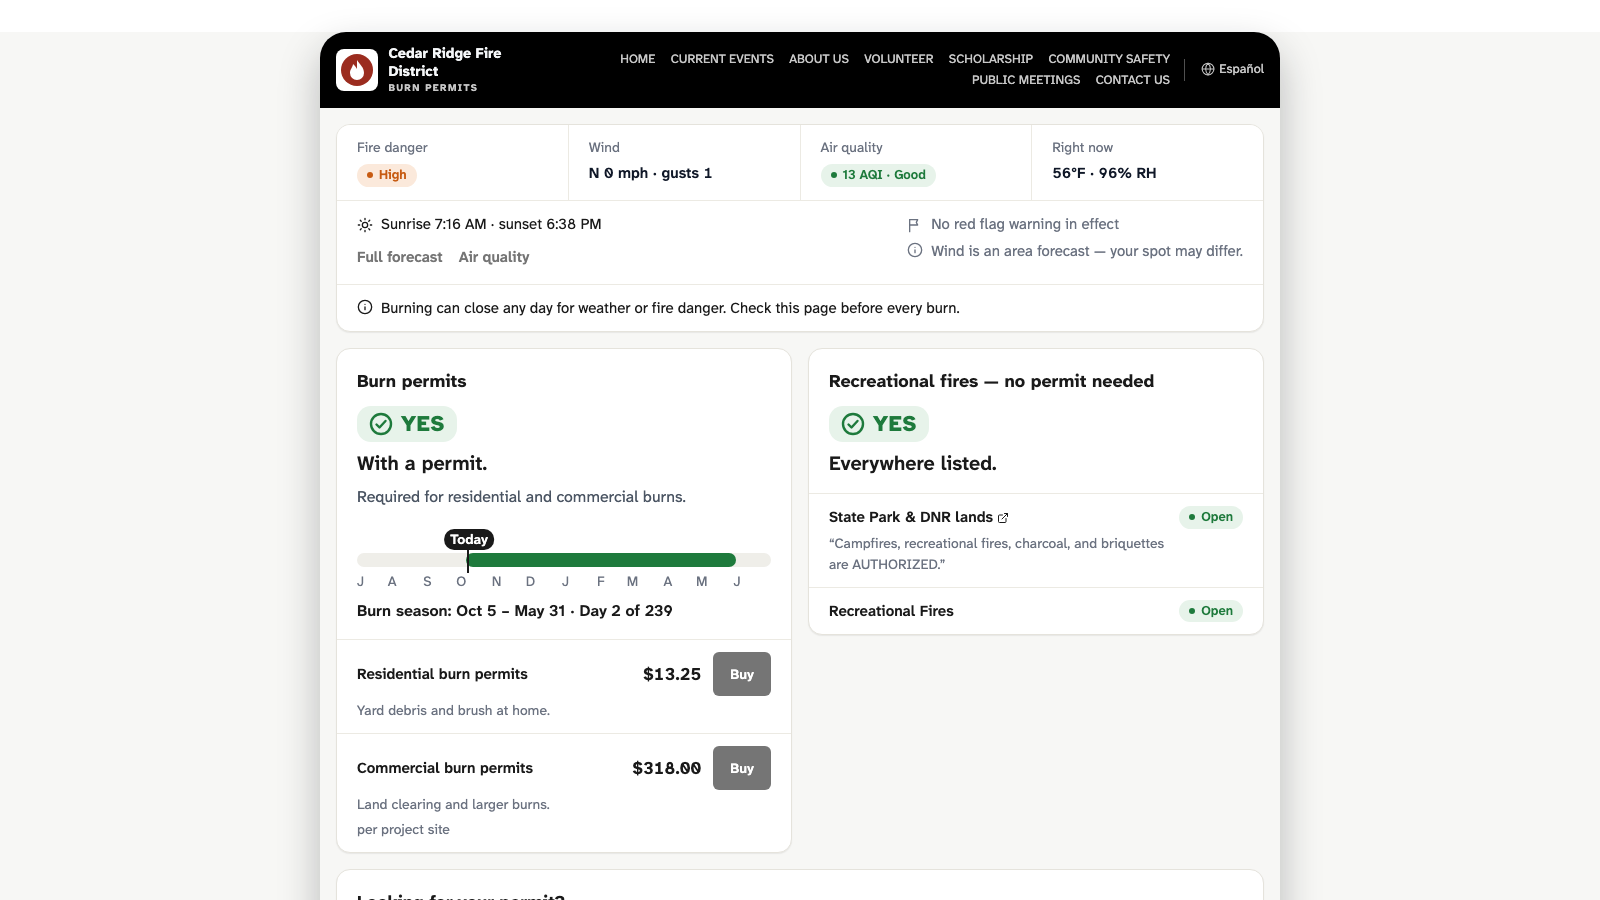The height and width of the screenshot is (900, 1600).
Task: Click the info icon beside Burning can close
Action: [365, 308]
